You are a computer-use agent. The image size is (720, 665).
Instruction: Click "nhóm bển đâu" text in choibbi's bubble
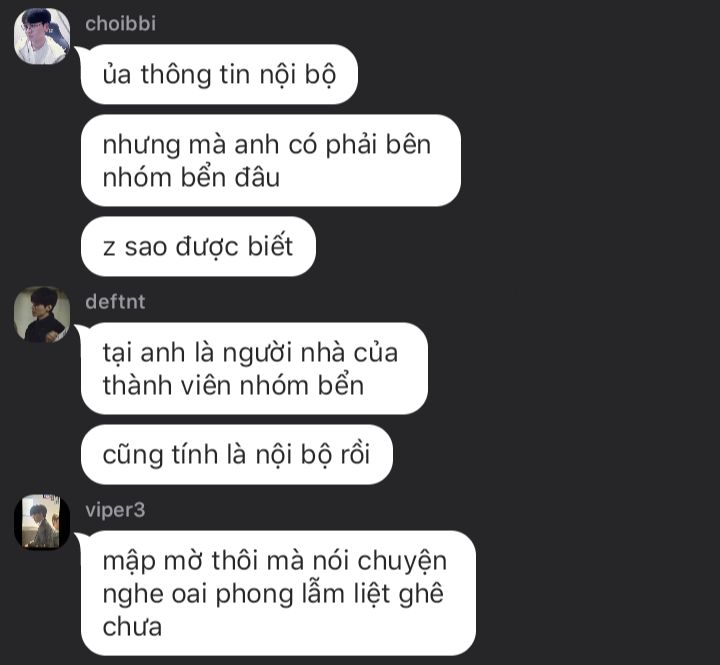pyautogui.click(x=191, y=178)
